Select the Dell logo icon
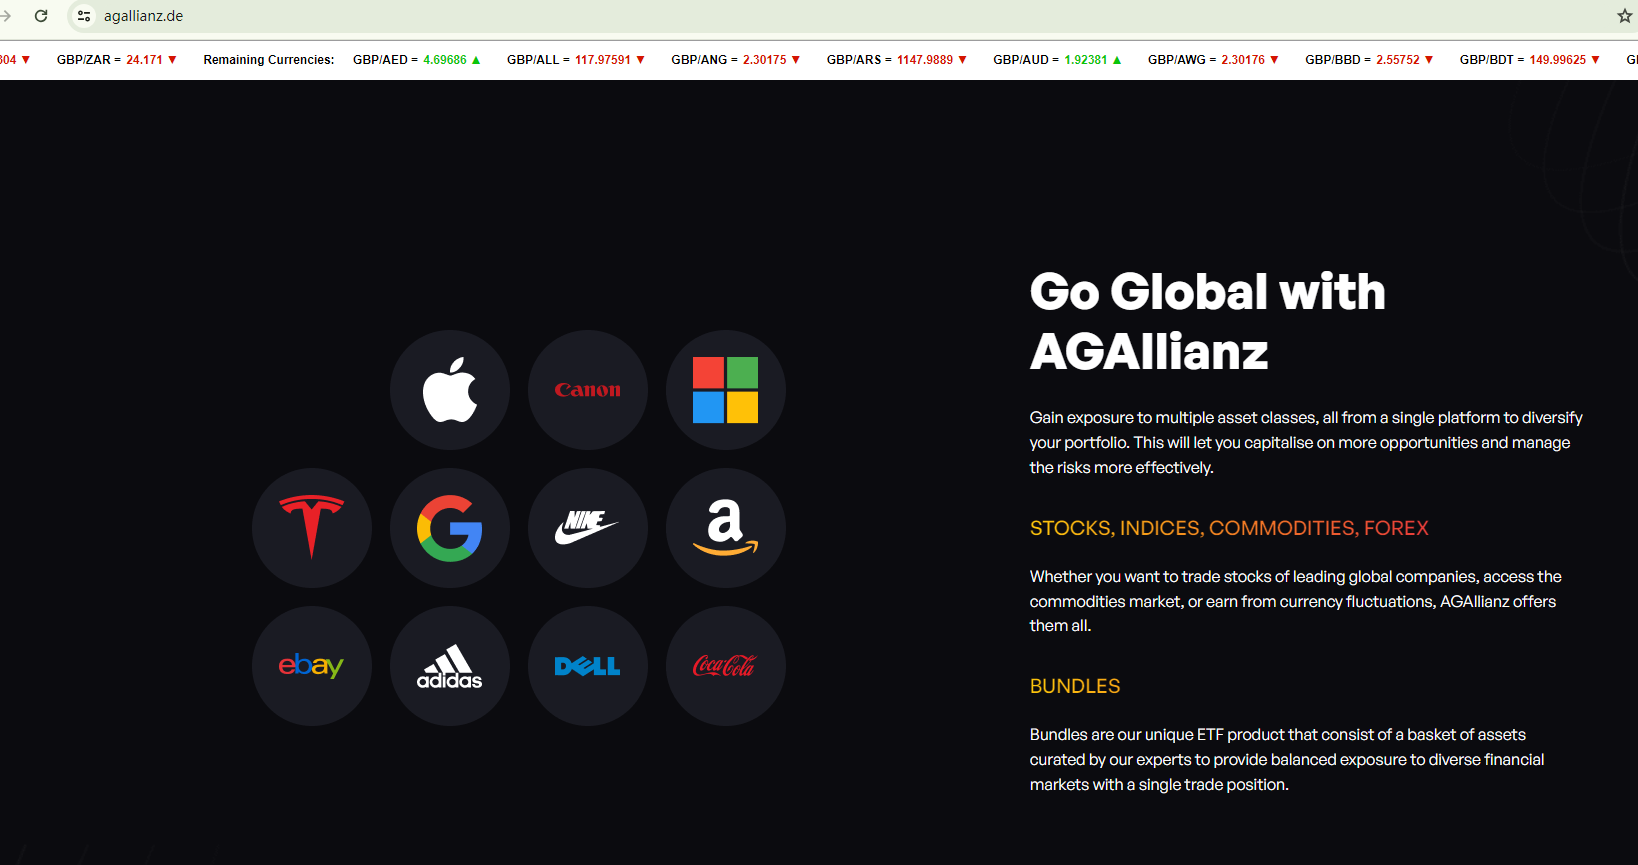This screenshot has height=865, width=1638. pyautogui.click(x=588, y=666)
